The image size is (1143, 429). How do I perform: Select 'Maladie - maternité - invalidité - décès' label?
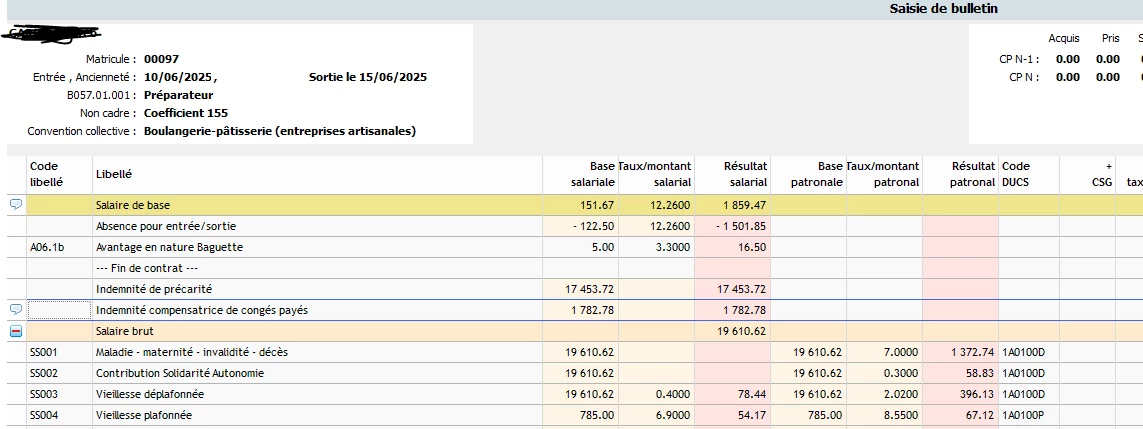pyautogui.click(x=192, y=353)
